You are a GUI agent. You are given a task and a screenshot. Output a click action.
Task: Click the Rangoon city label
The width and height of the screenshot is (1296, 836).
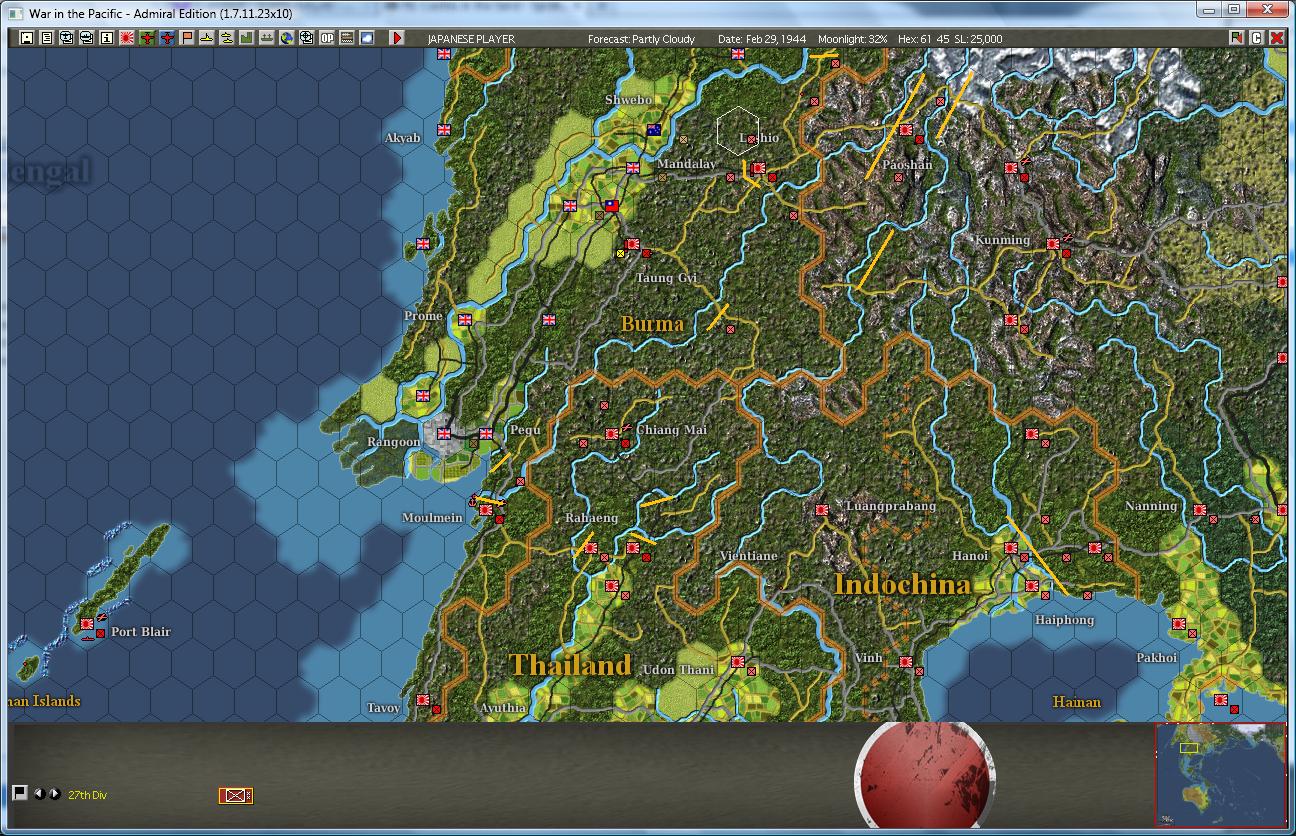(393, 442)
